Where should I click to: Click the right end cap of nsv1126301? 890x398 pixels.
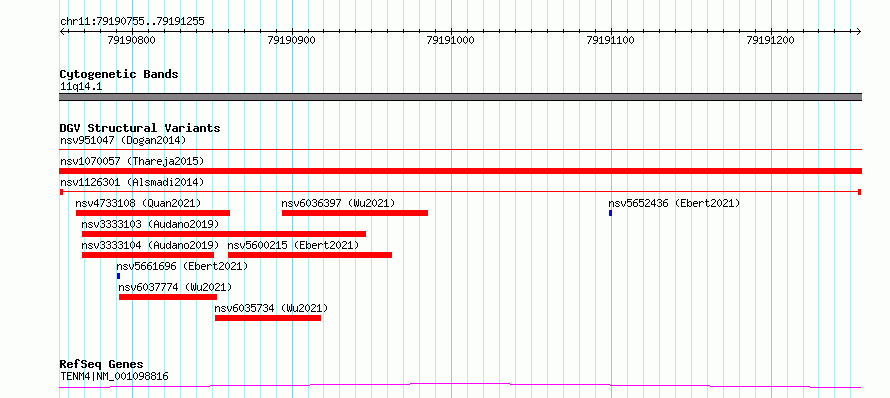click(860, 192)
